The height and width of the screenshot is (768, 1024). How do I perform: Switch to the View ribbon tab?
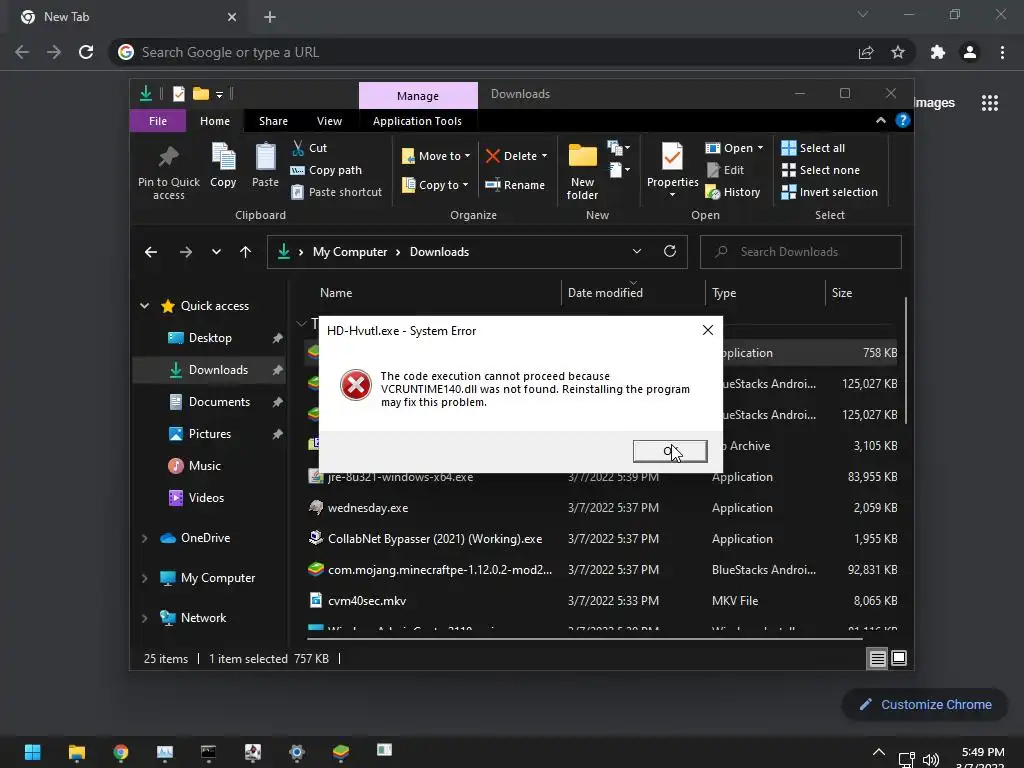click(329, 121)
